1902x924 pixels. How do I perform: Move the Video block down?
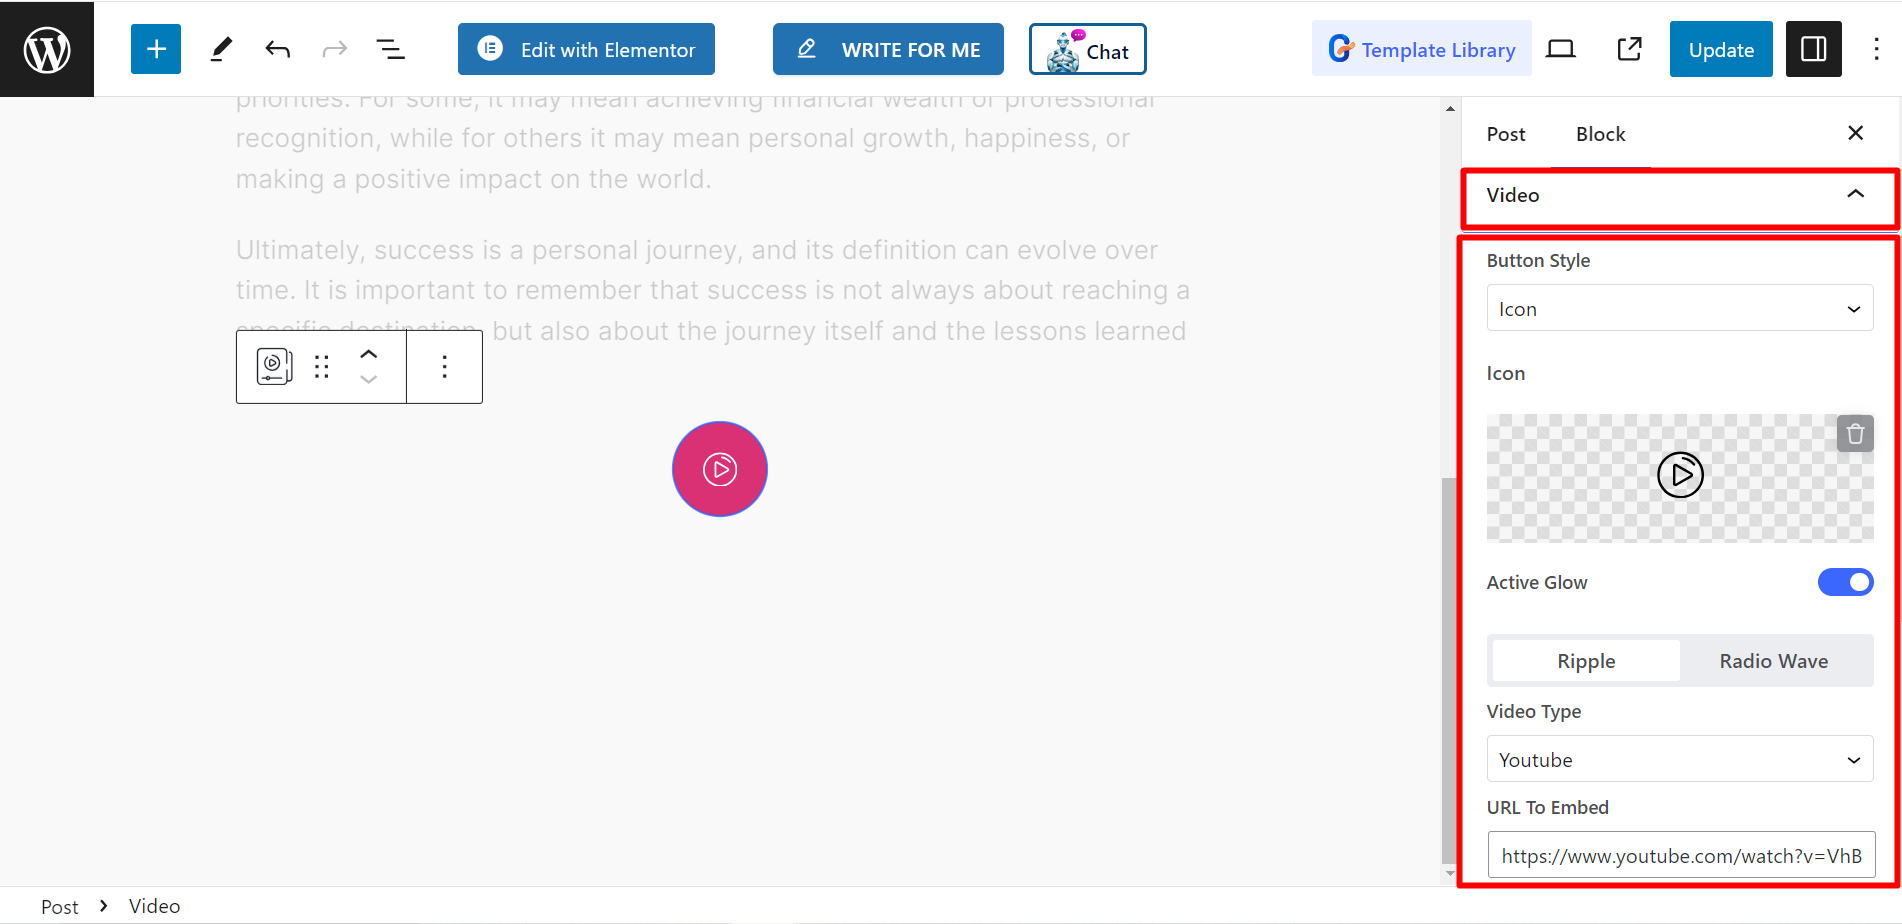[368, 379]
